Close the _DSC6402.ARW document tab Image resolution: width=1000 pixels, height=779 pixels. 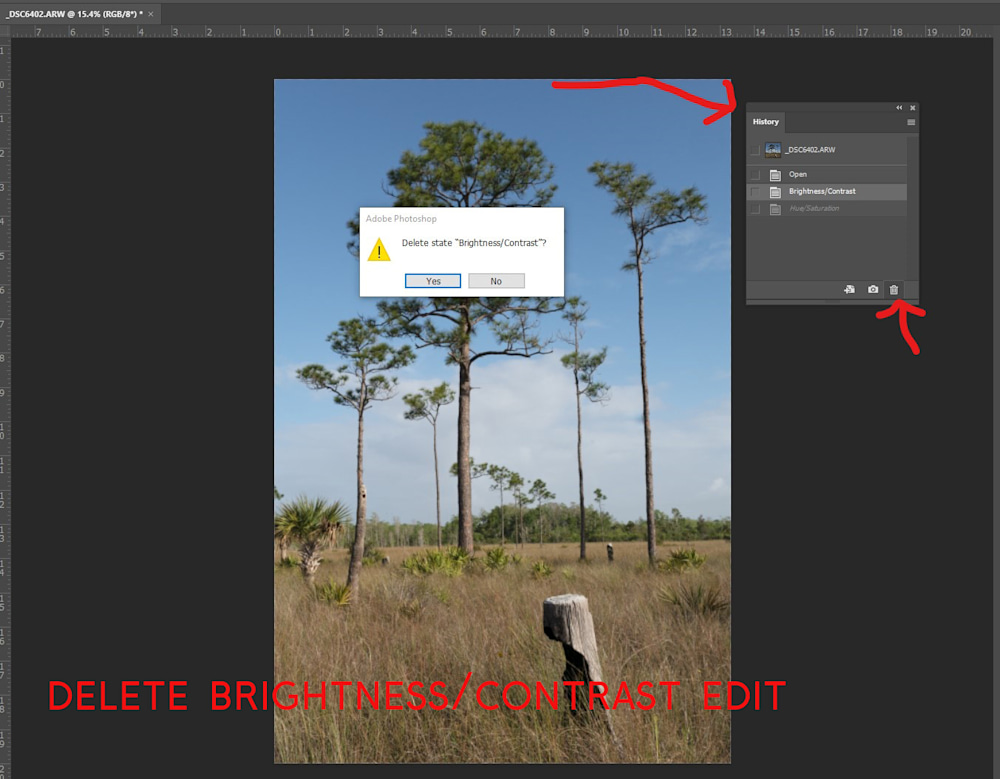click(x=151, y=14)
